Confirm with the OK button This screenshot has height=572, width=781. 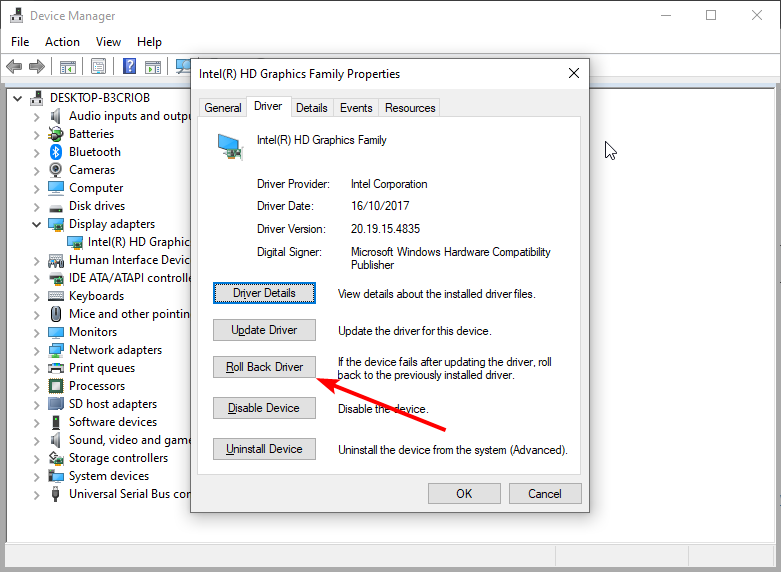[x=464, y=493]
